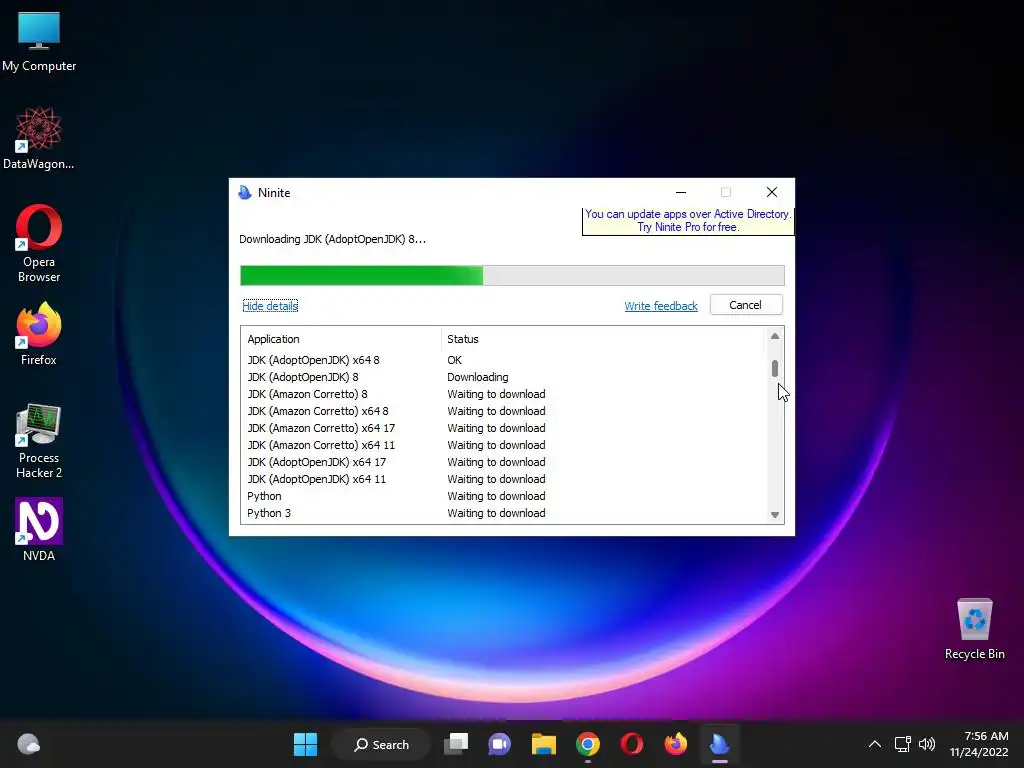Switch to Ninite taskbar icon
Image resolution: width=1024 pixels, height=768 pixels.
(719, 744)
